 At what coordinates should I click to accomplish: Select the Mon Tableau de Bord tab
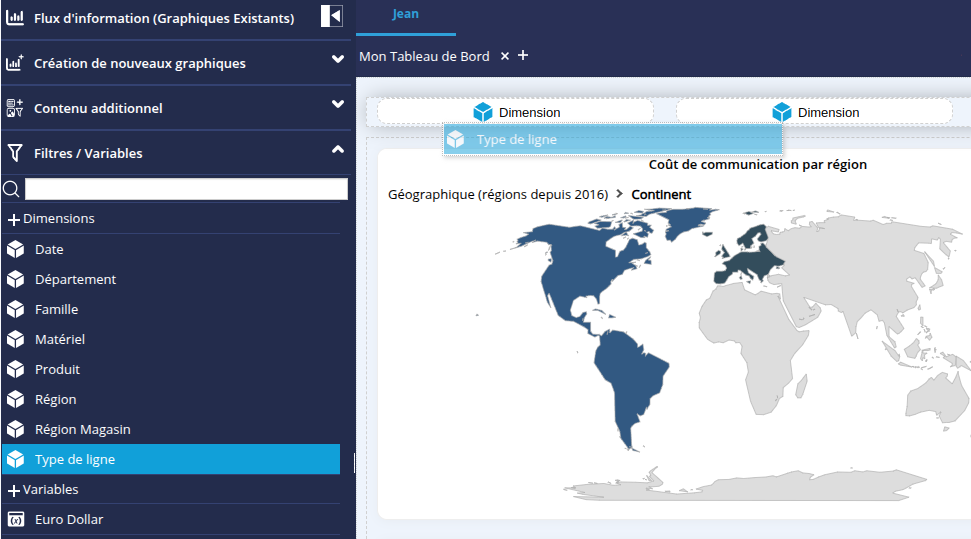tap(424, 56)
